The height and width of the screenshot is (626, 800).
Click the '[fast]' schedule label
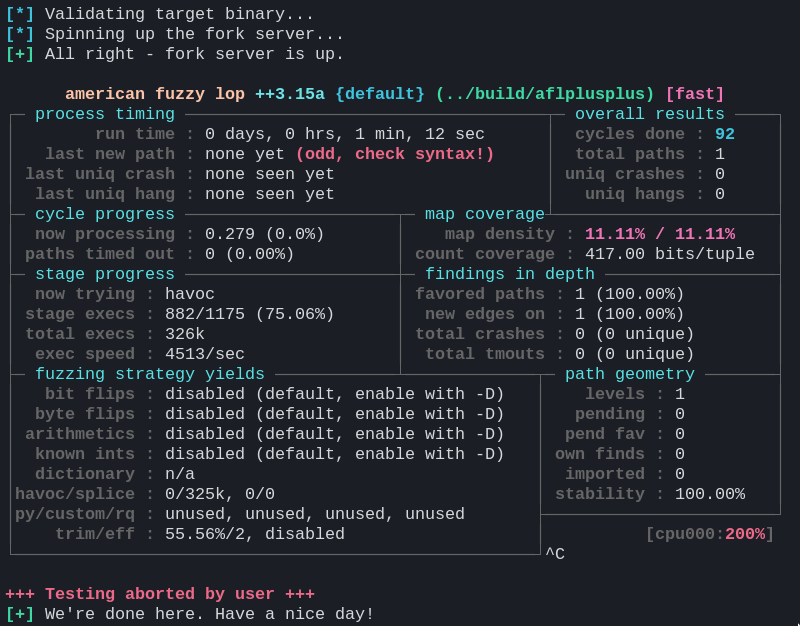694,94
